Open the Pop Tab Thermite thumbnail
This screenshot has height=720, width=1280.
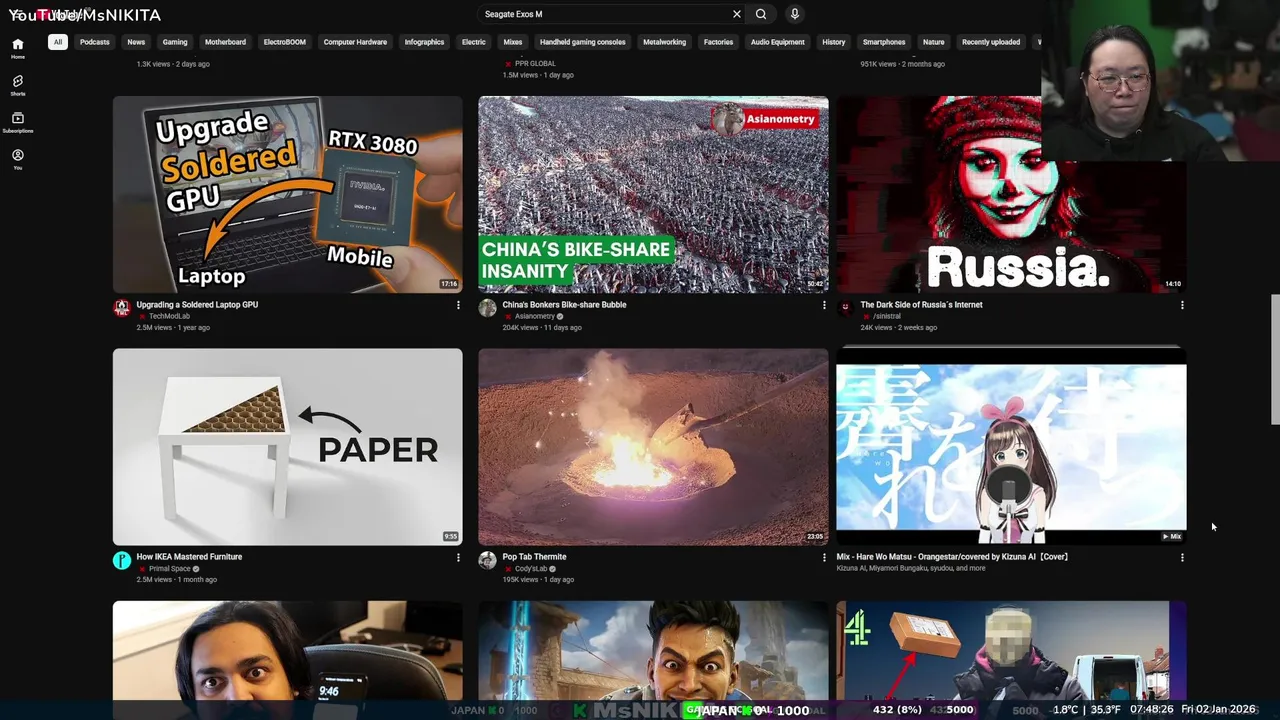(653, 446)
